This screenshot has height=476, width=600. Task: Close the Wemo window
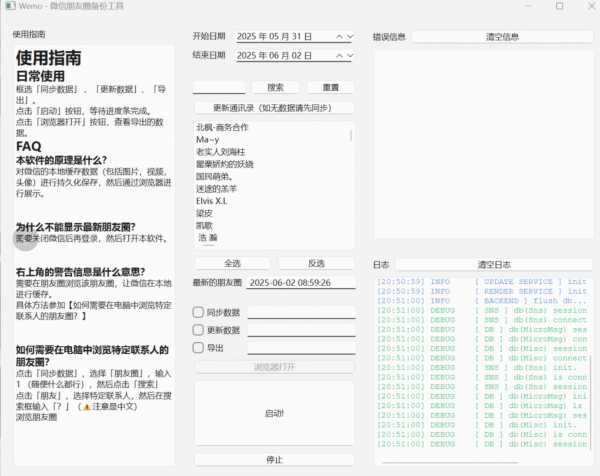[592, 6]
